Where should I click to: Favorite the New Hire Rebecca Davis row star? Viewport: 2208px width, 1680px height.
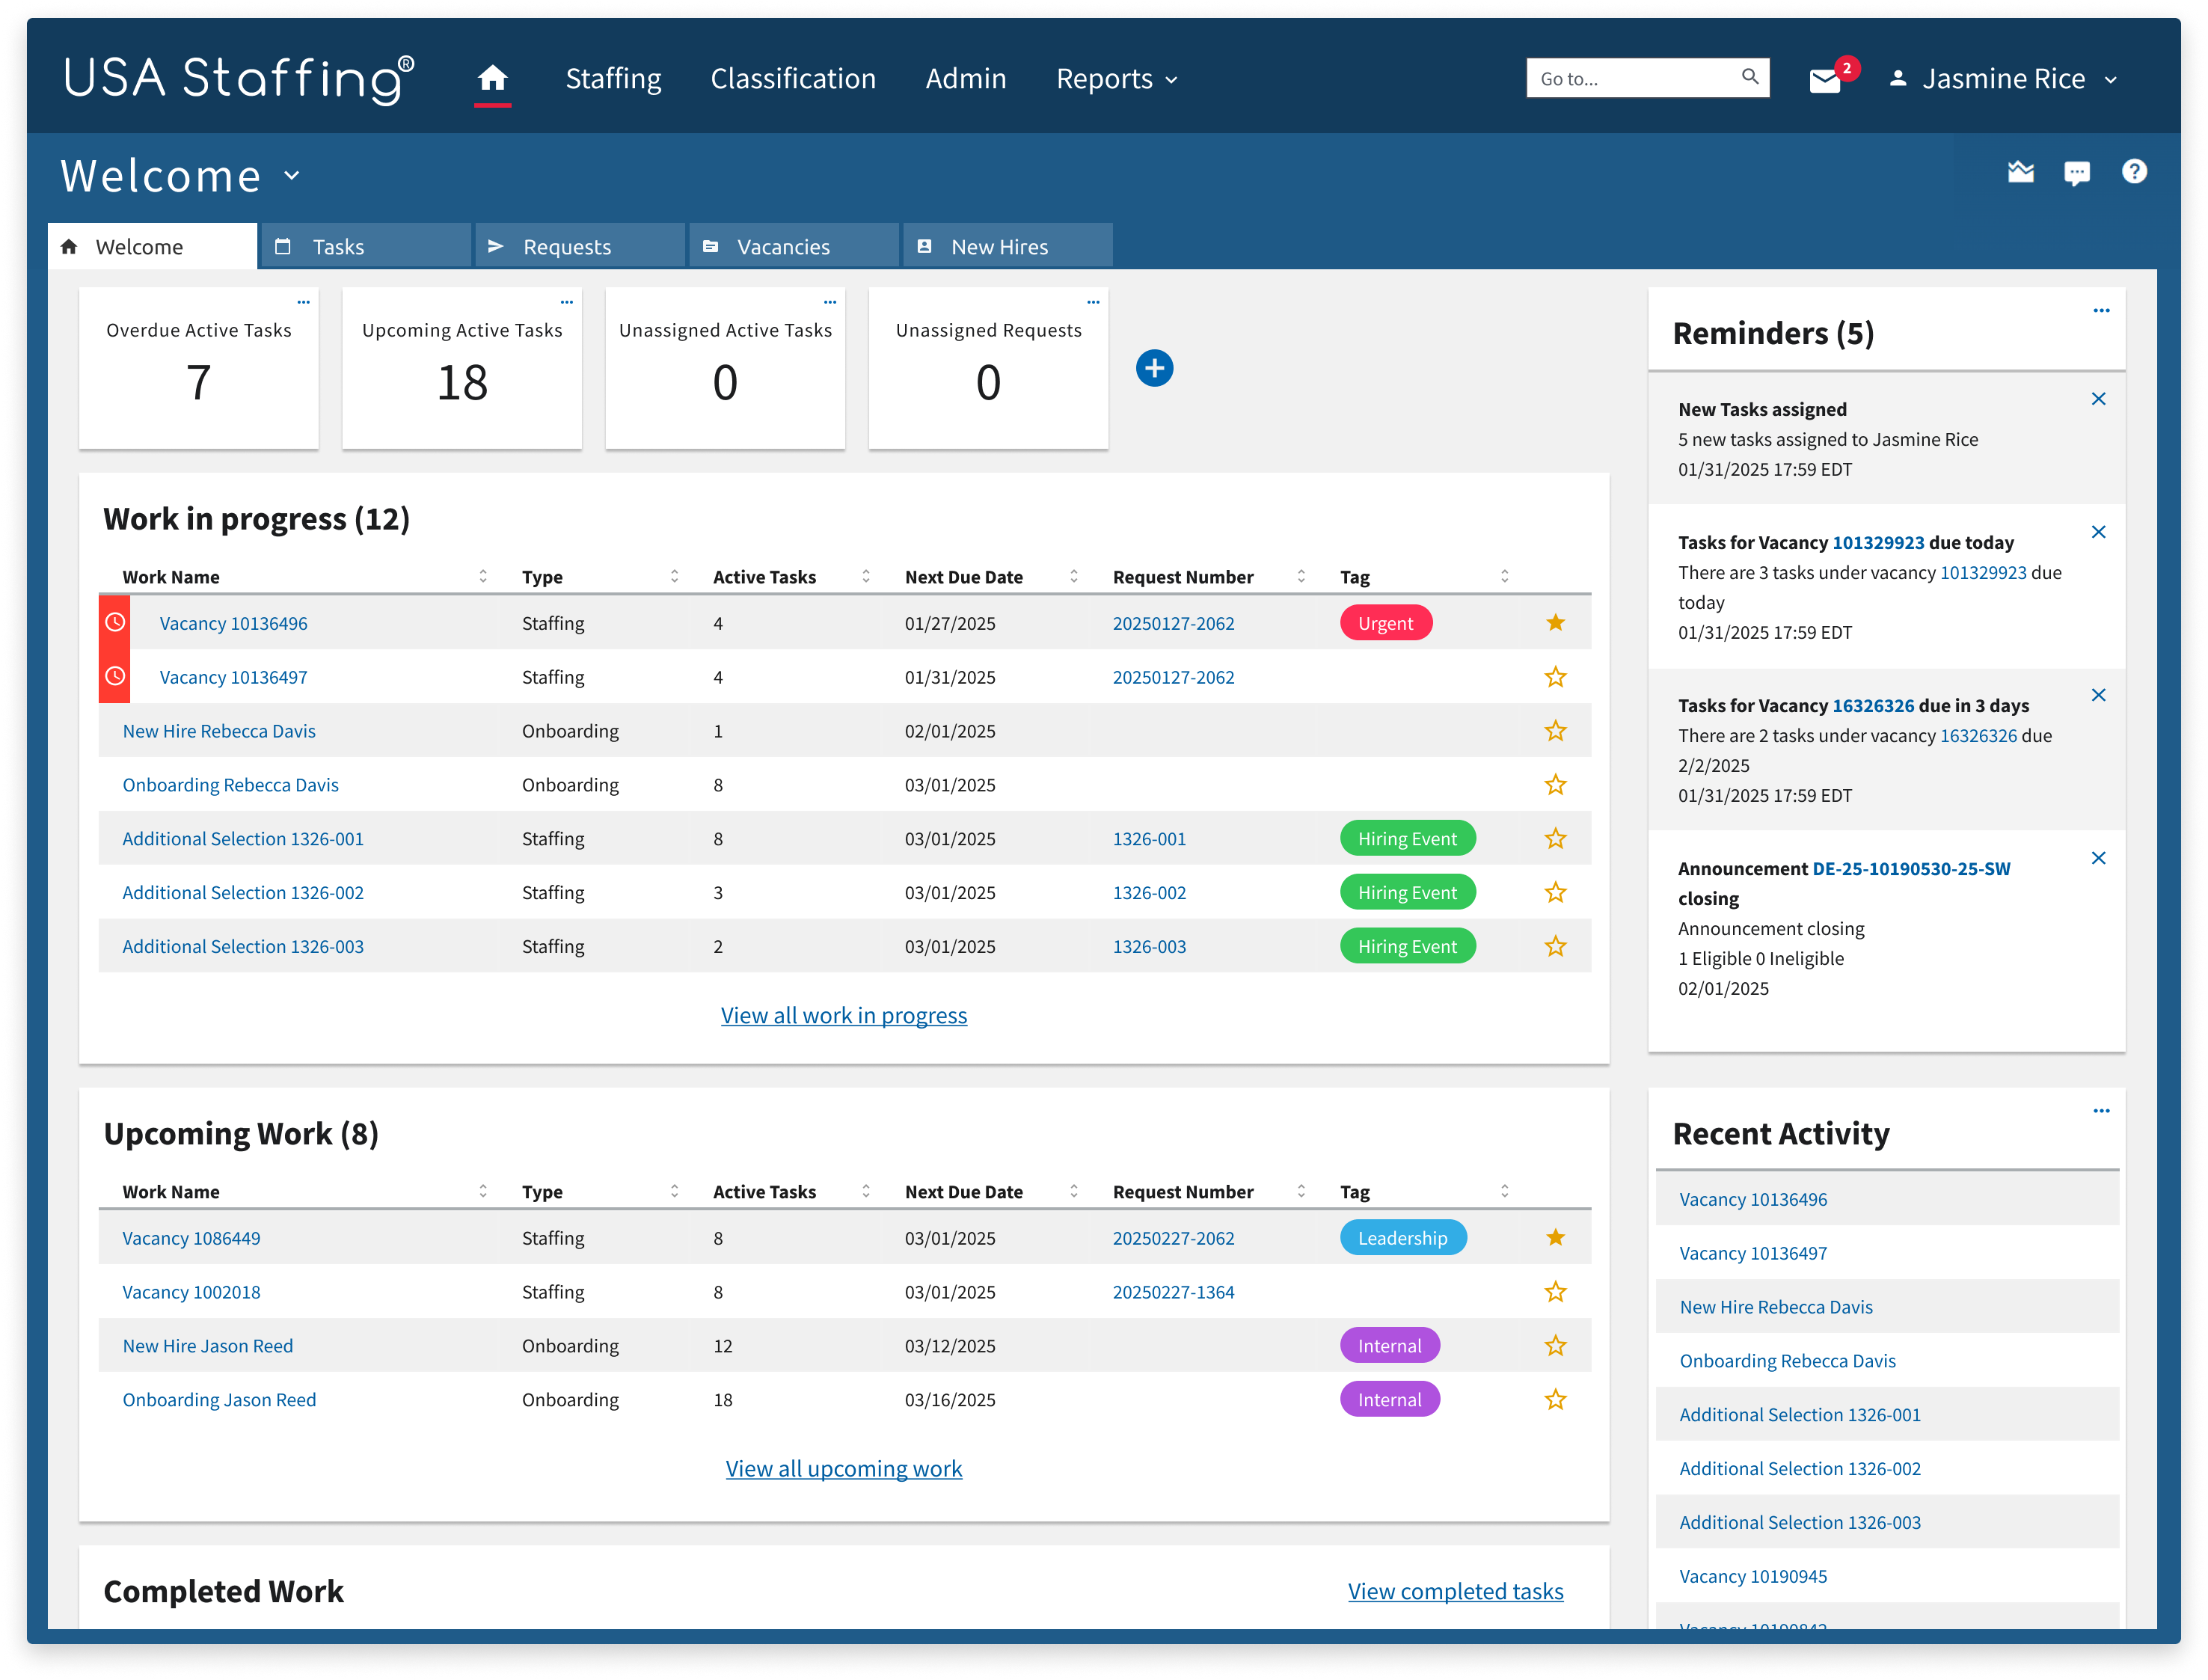click(1555, 731)
